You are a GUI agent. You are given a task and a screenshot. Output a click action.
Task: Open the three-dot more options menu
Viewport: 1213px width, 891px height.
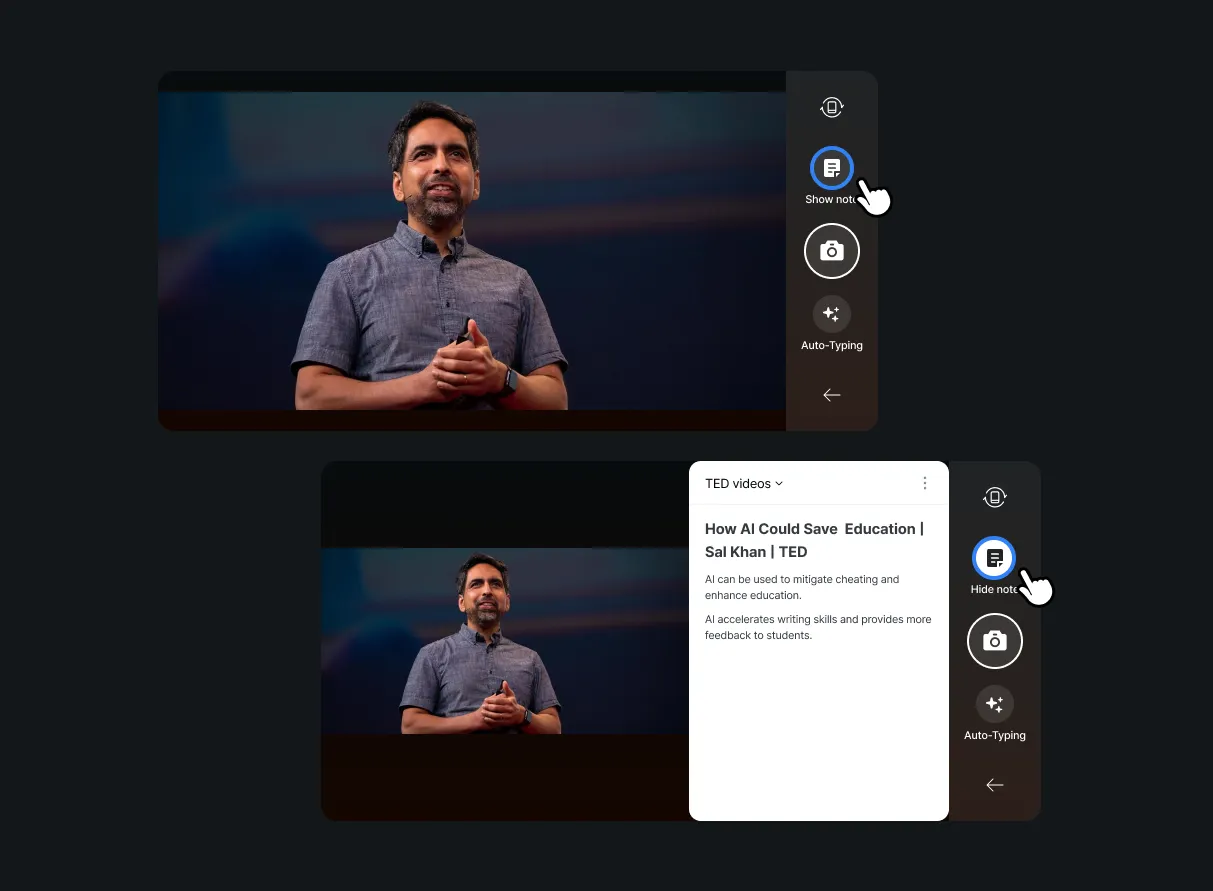coord(925,484)
